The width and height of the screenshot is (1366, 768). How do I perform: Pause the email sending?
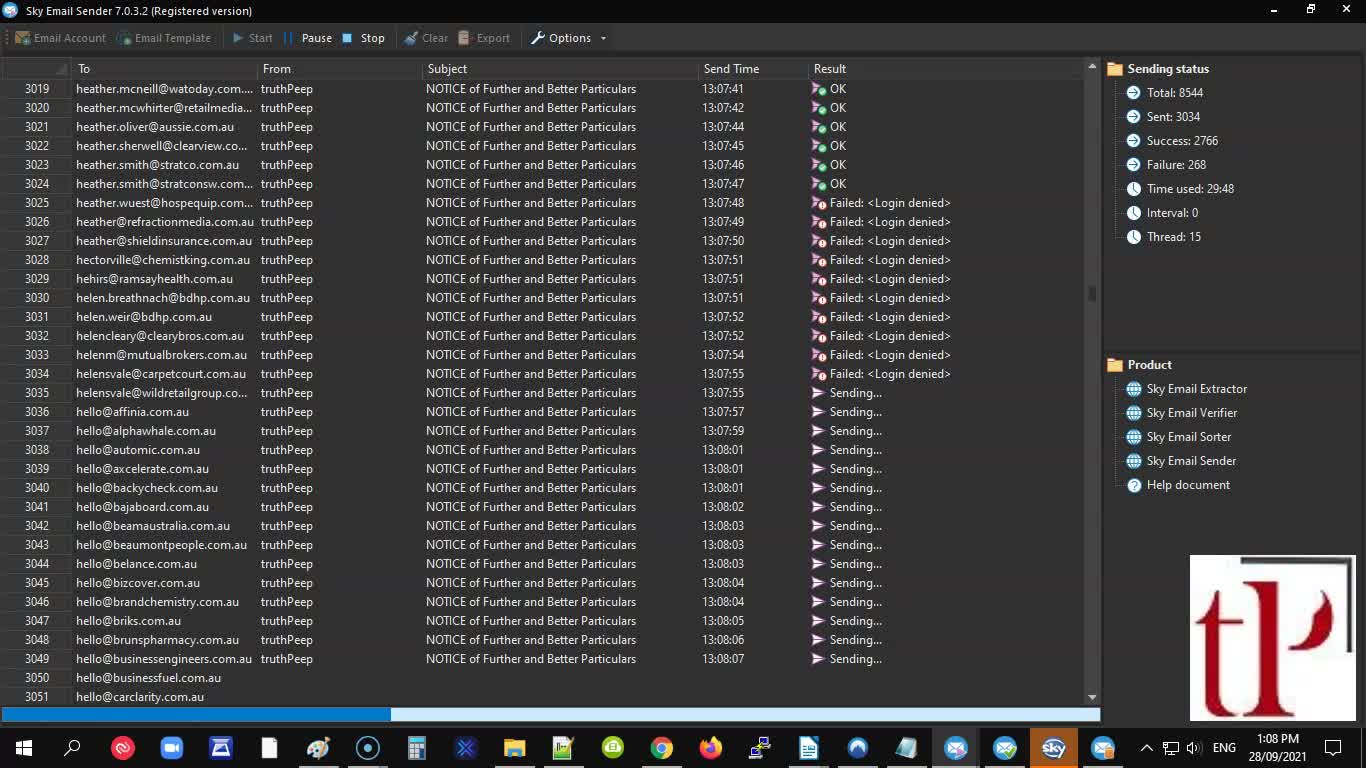point(308,38)
